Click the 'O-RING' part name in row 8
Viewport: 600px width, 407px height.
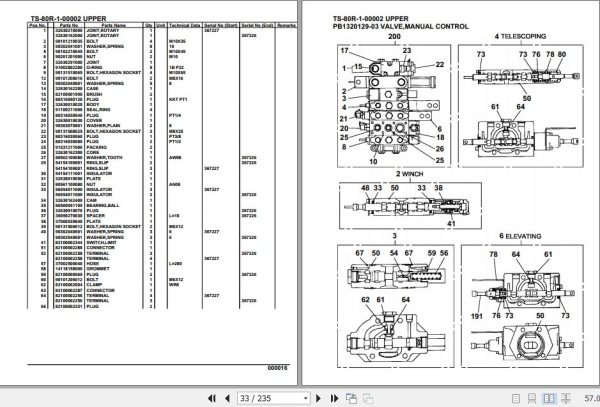pyautogui.click(x=95, y=67)
